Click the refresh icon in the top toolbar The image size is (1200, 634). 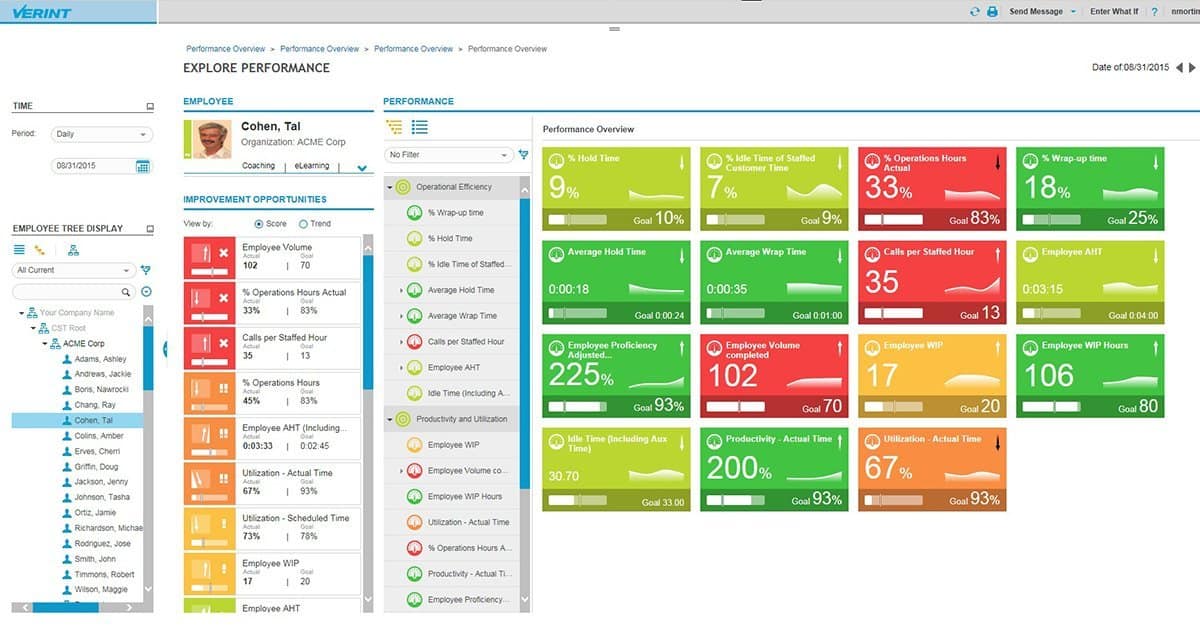coord(975,11)
